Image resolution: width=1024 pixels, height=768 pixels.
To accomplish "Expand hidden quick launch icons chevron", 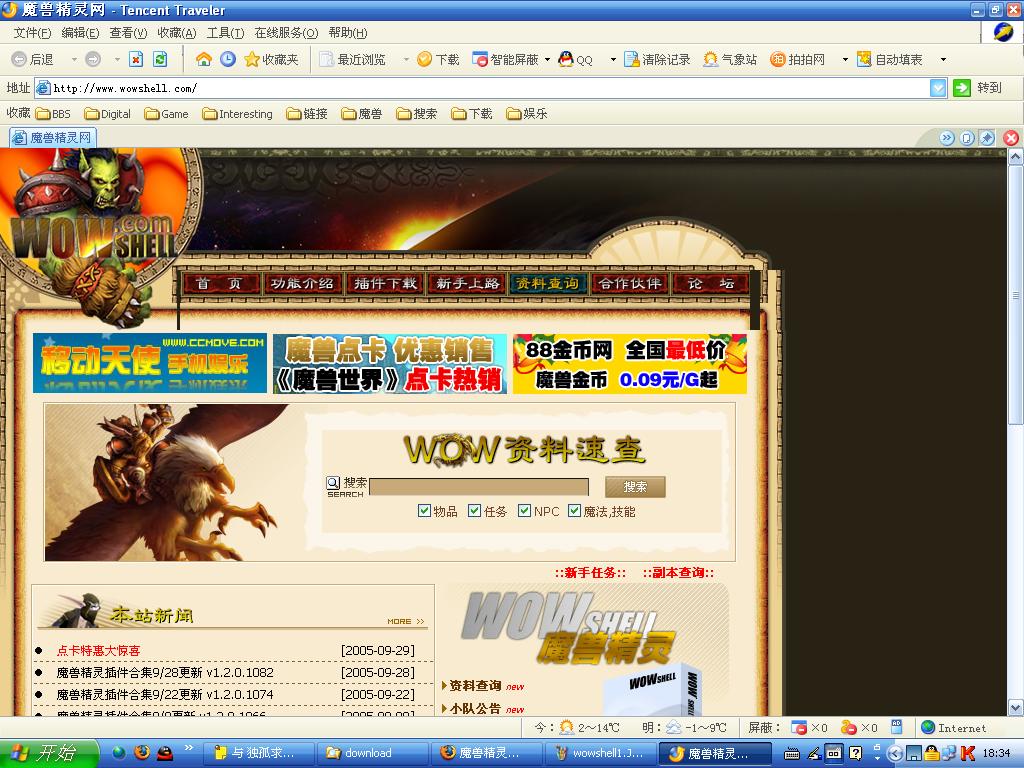I will 189,748.
